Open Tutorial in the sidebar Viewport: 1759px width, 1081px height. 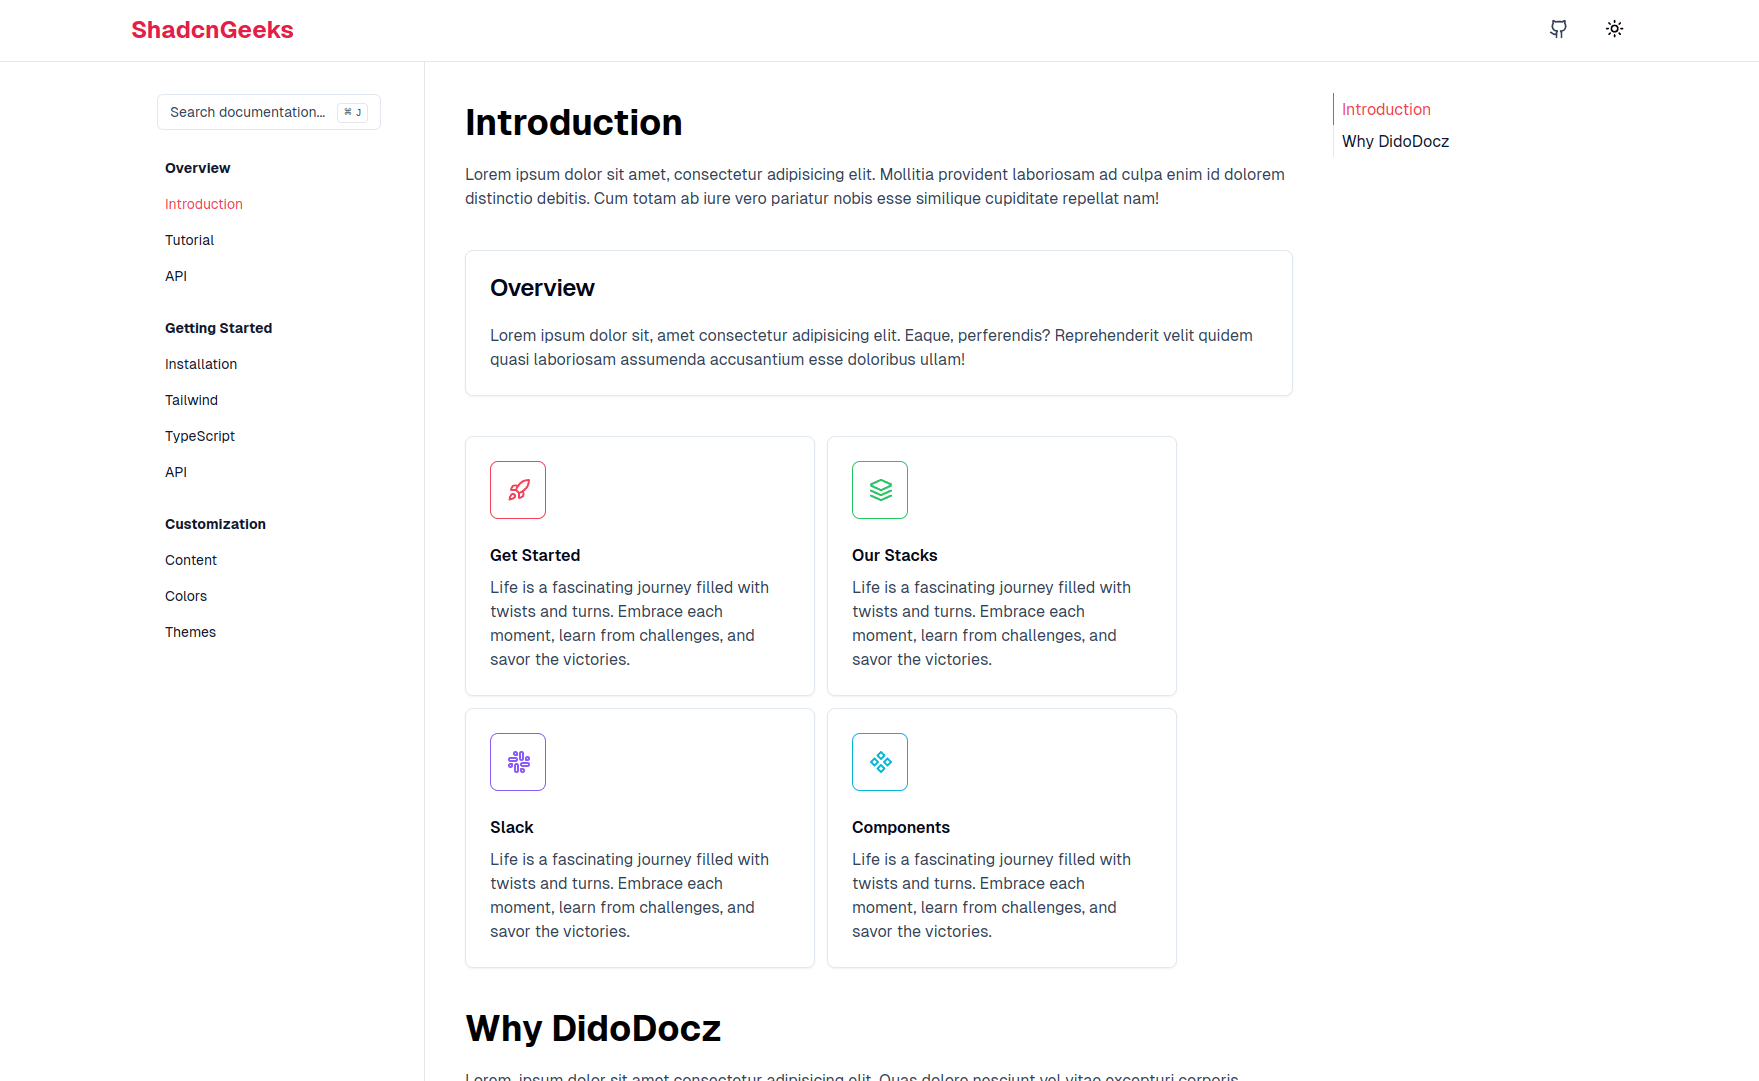click(190, 240)
